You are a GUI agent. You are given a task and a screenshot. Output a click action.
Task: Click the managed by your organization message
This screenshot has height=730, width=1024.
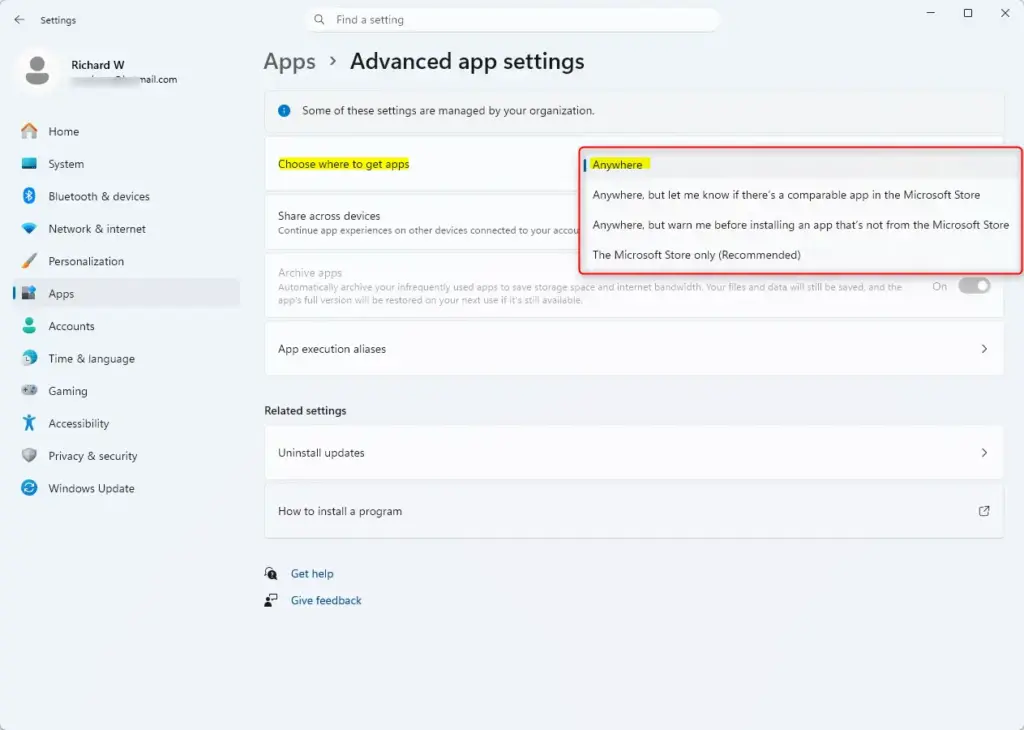coord(448,110)
